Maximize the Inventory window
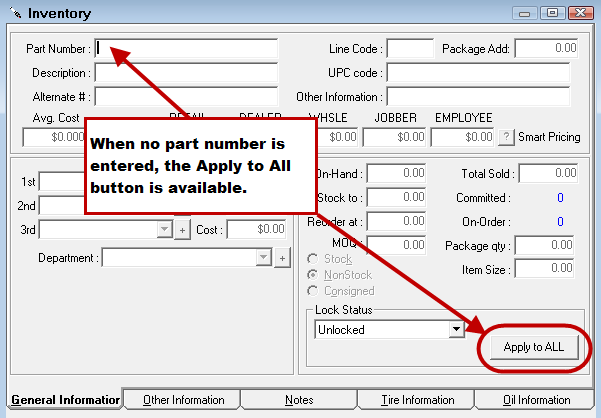 pos(551,13)
